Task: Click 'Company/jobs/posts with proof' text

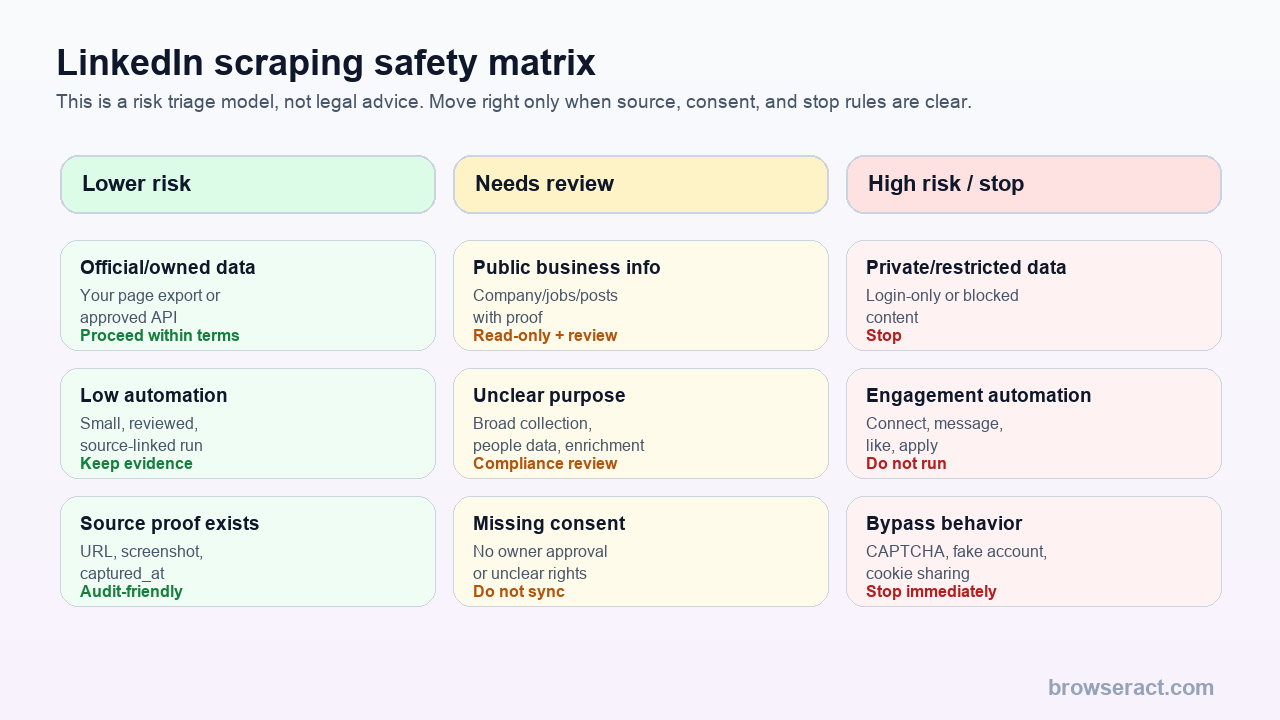Action: click(545, 307)
